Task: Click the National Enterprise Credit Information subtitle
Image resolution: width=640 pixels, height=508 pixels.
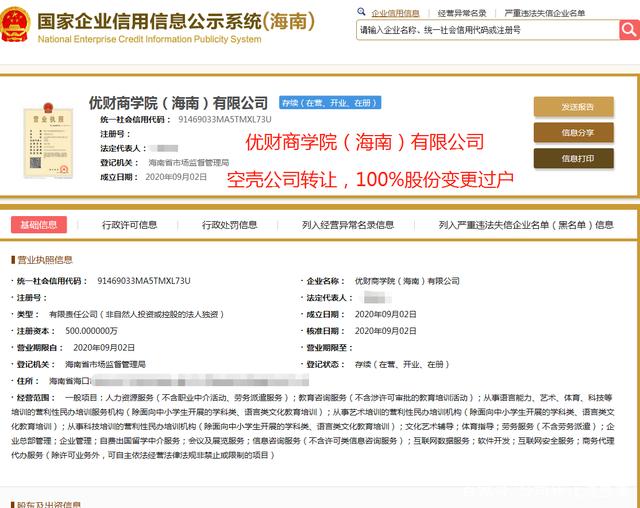Action: [149, 39]
